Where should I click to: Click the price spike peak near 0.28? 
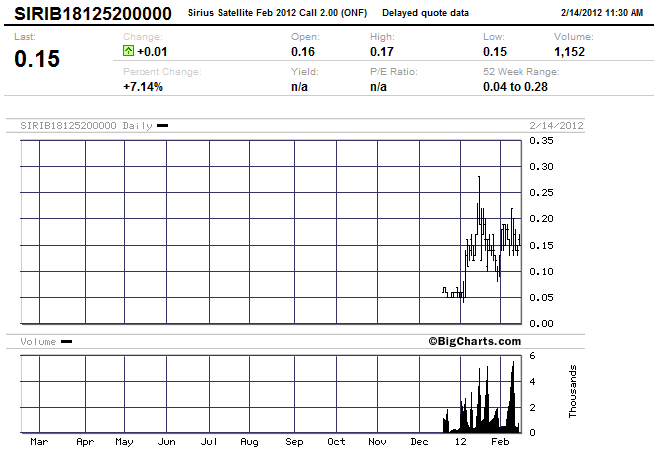[x=479, y=178]
